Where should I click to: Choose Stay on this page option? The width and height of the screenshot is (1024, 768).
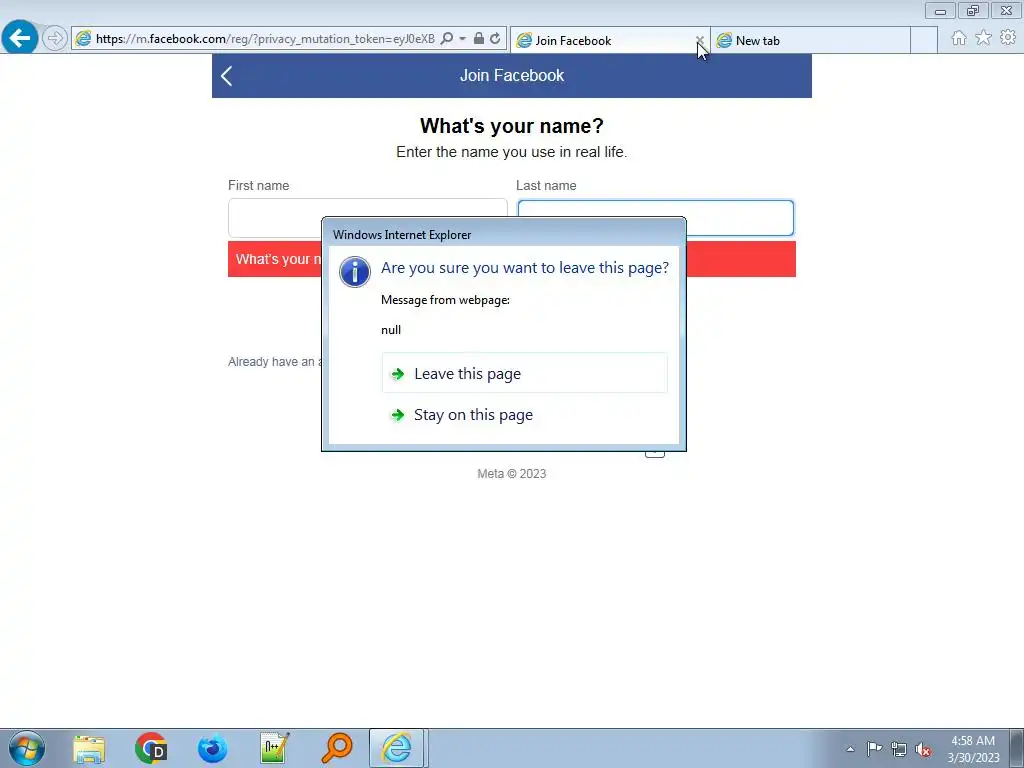tap(524, 415)
